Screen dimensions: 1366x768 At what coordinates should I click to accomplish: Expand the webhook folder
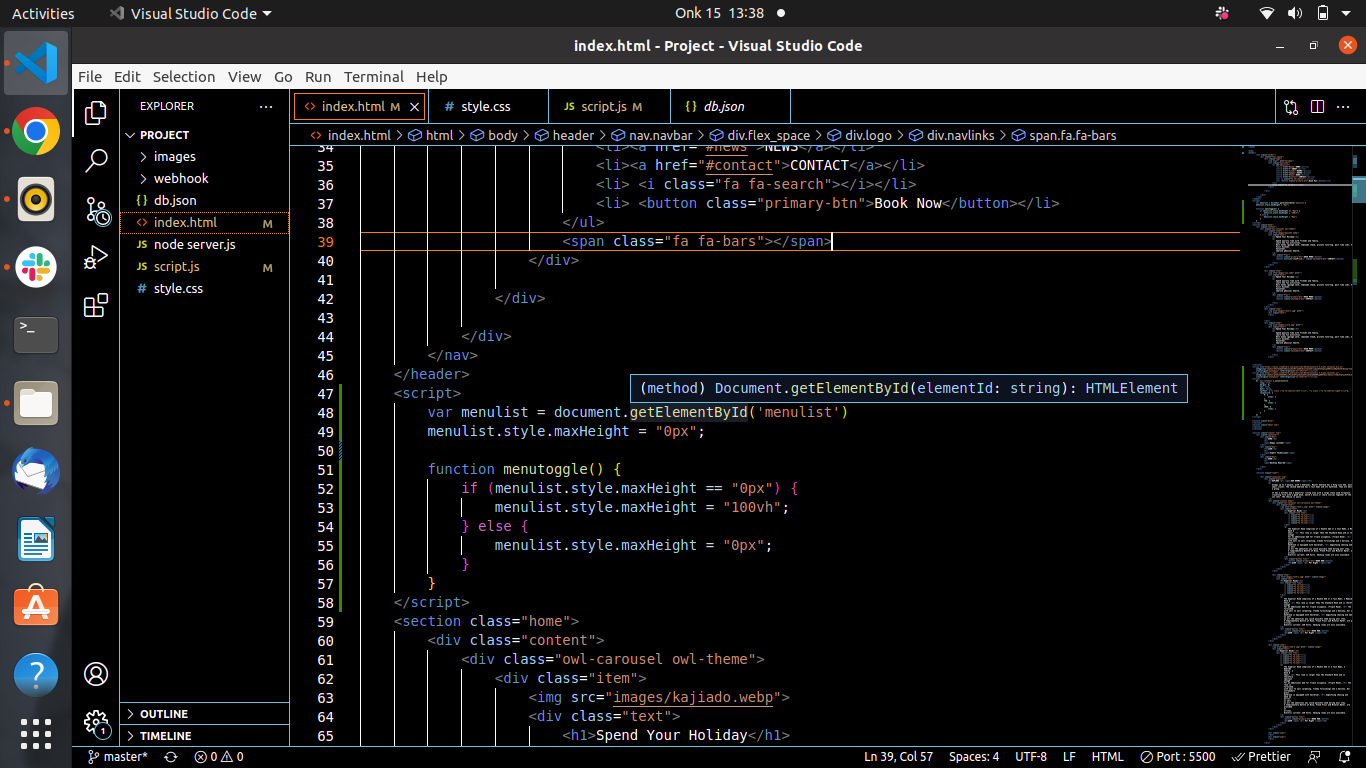[205, 179]
